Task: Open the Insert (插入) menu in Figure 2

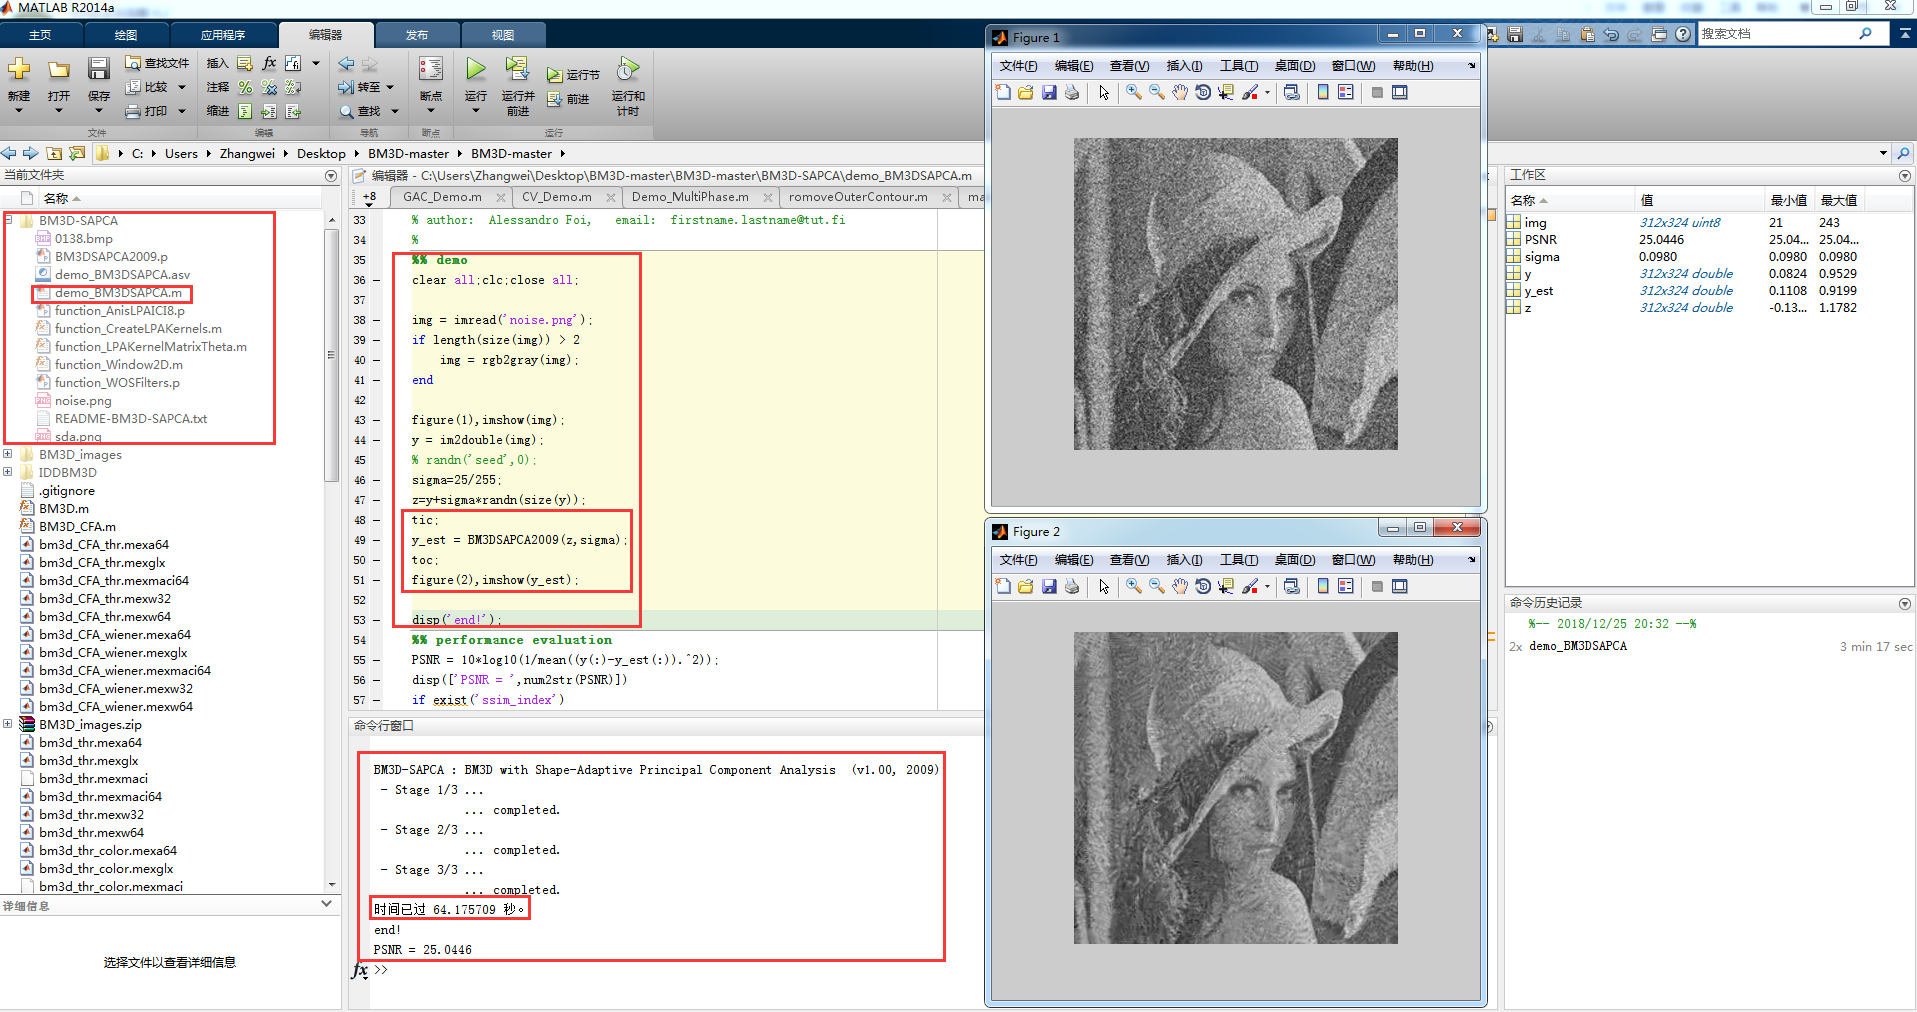Action: coord(1184,560)
